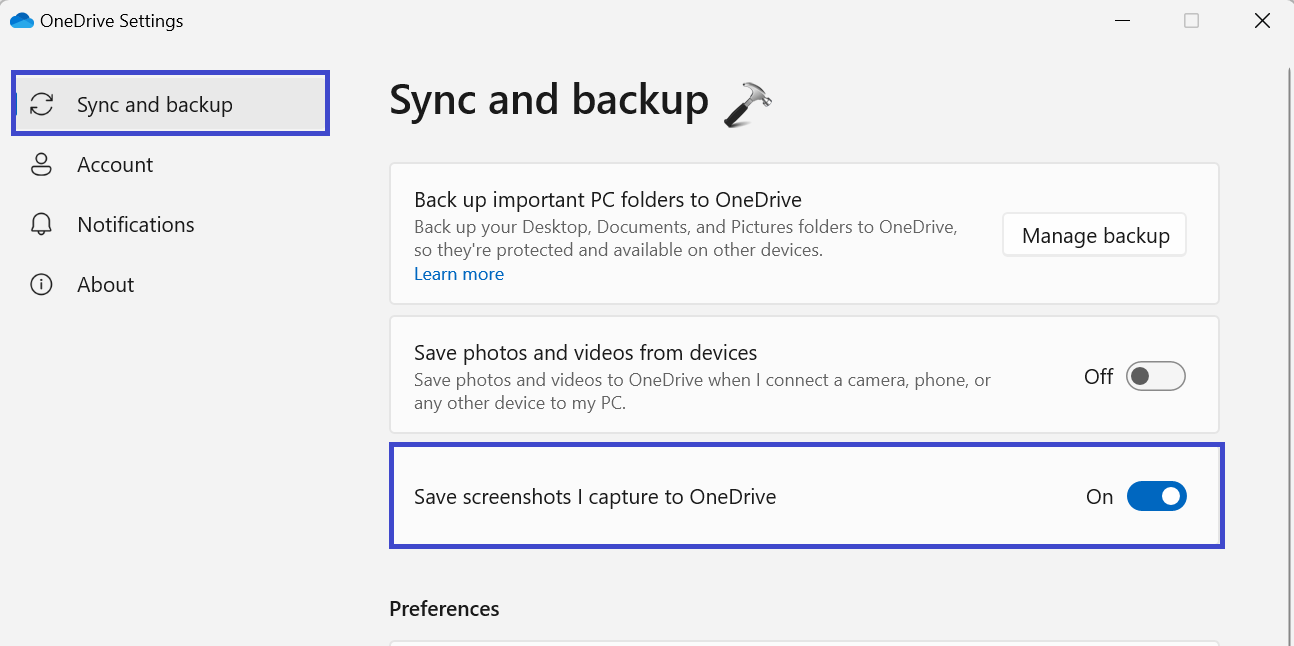Switch to the Account tab
Image resolution: width=1294 pixels, height=646 pixels.
[x=115, y=165]
